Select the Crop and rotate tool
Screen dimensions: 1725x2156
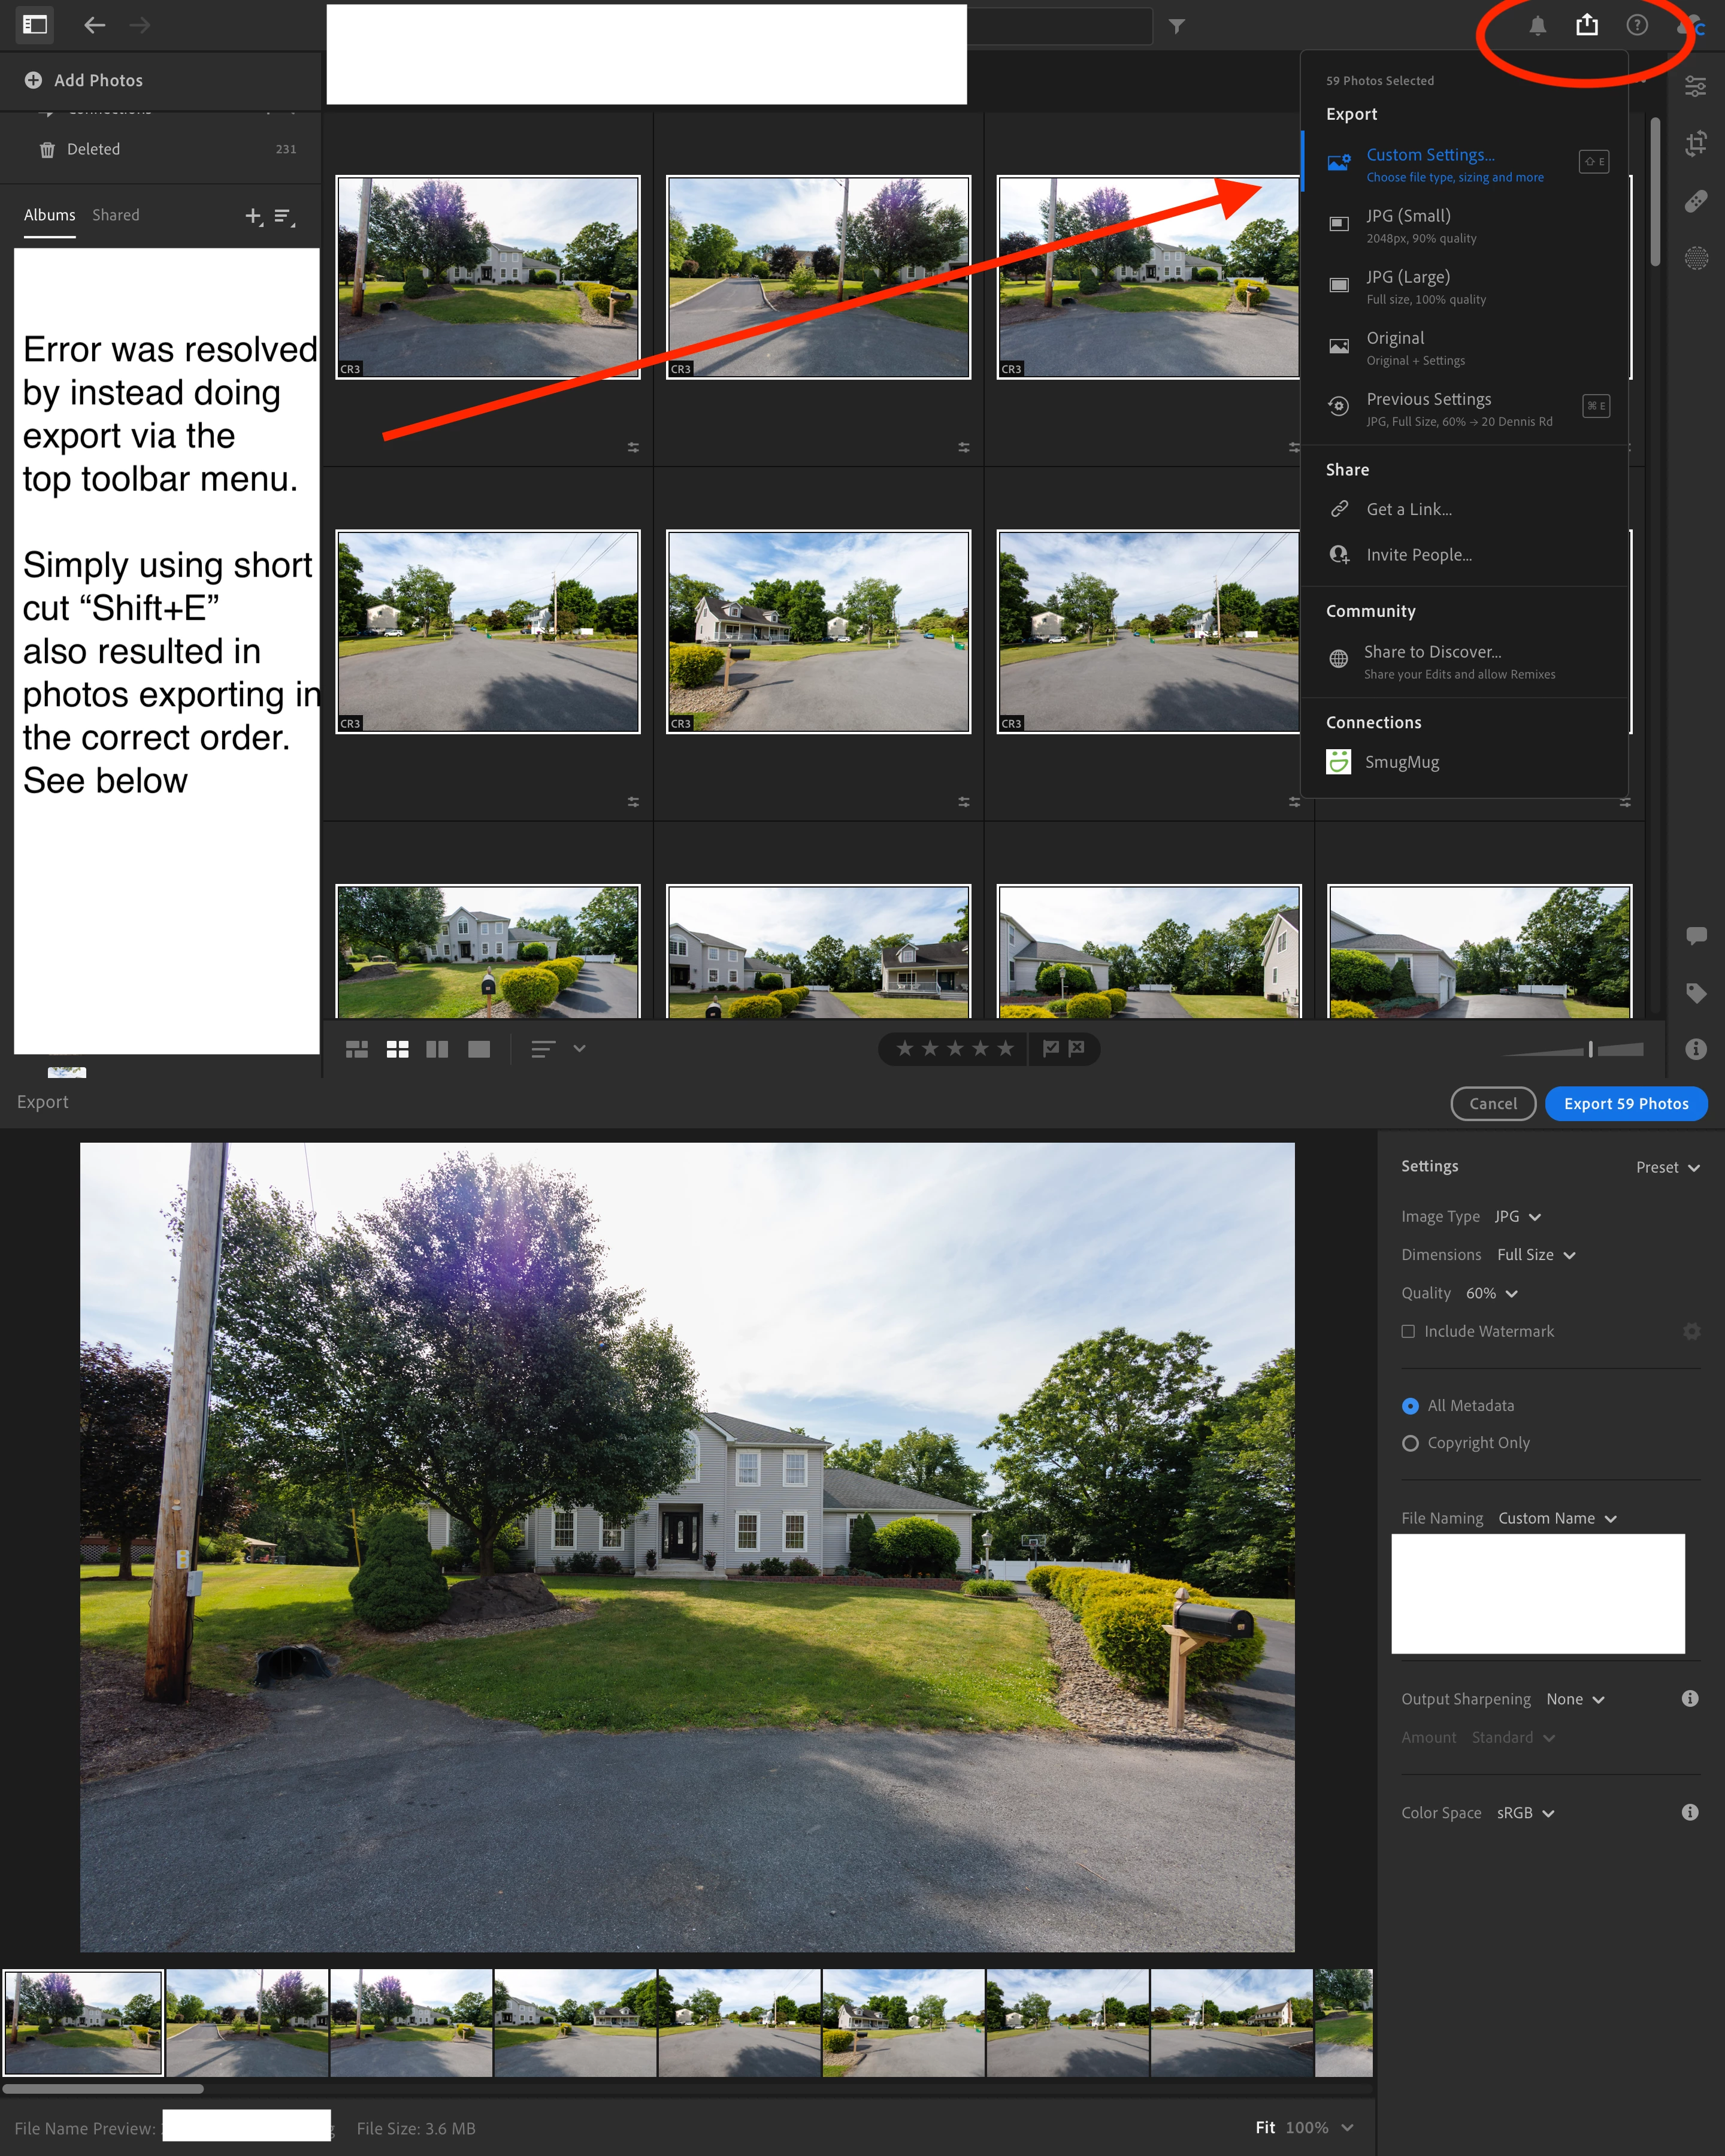coord(1695,144)
